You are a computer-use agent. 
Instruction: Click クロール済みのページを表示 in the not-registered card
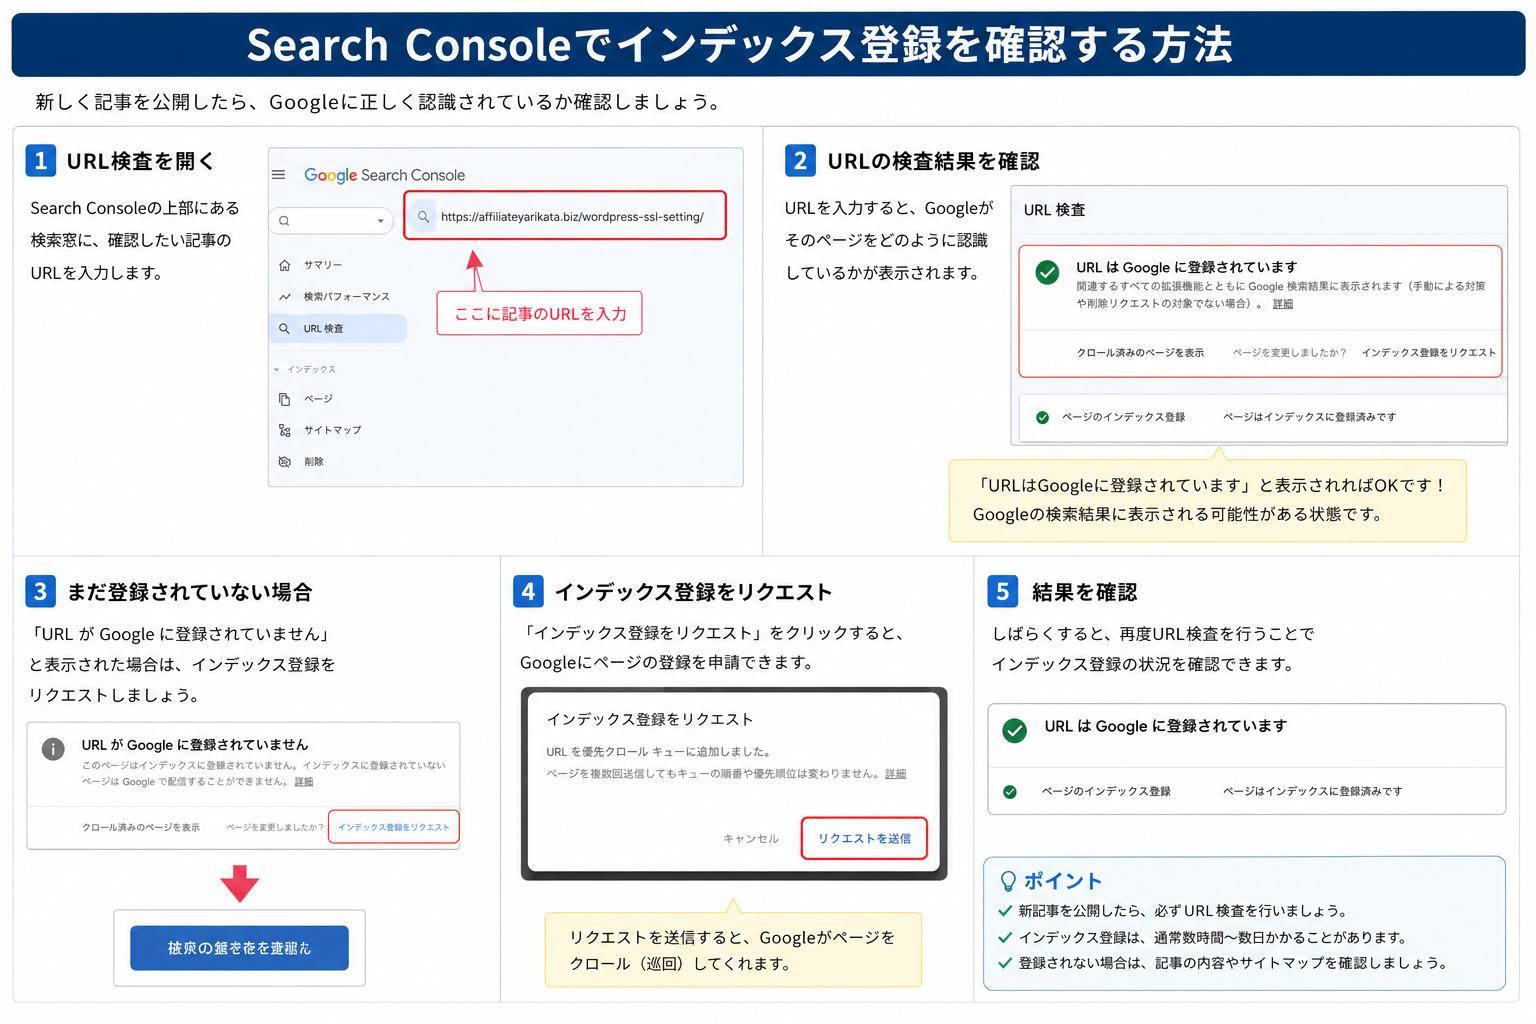141,828
